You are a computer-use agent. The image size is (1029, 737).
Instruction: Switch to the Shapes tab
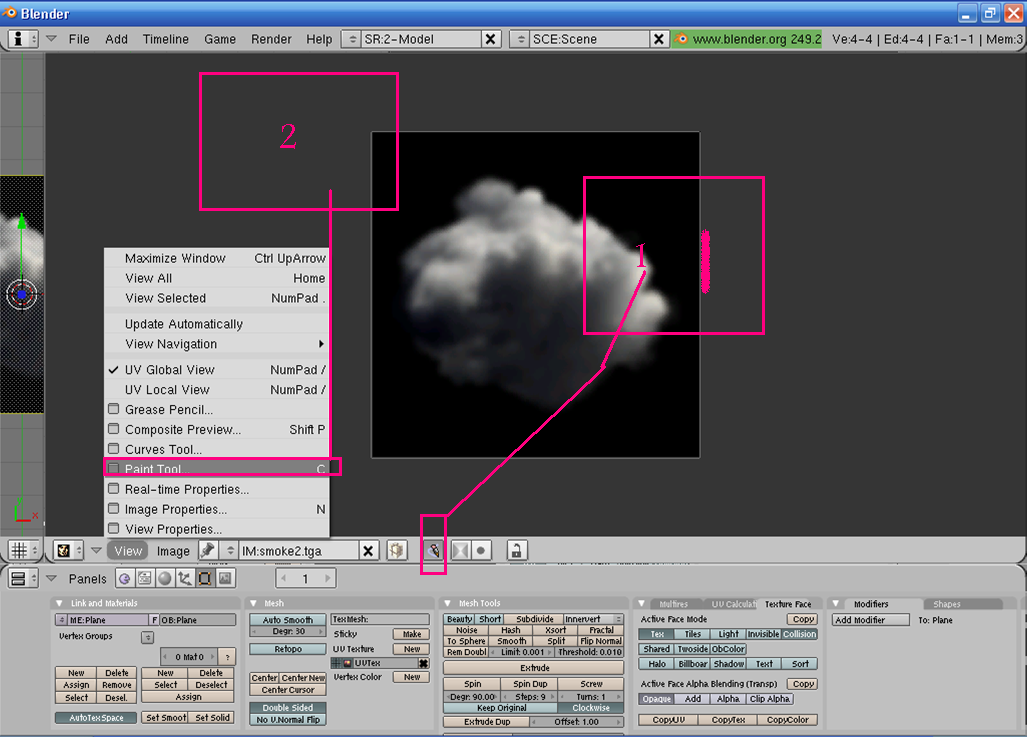(946, 604)
